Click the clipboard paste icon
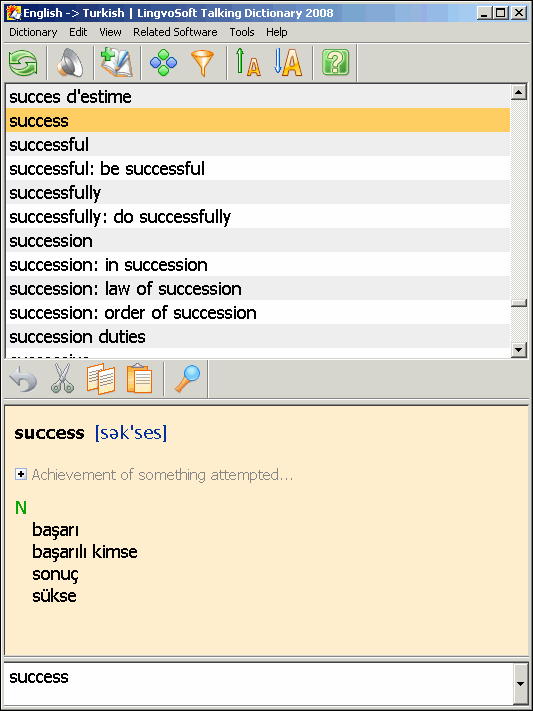The height and width of the screenshot is (711, 533). point(139,378)
